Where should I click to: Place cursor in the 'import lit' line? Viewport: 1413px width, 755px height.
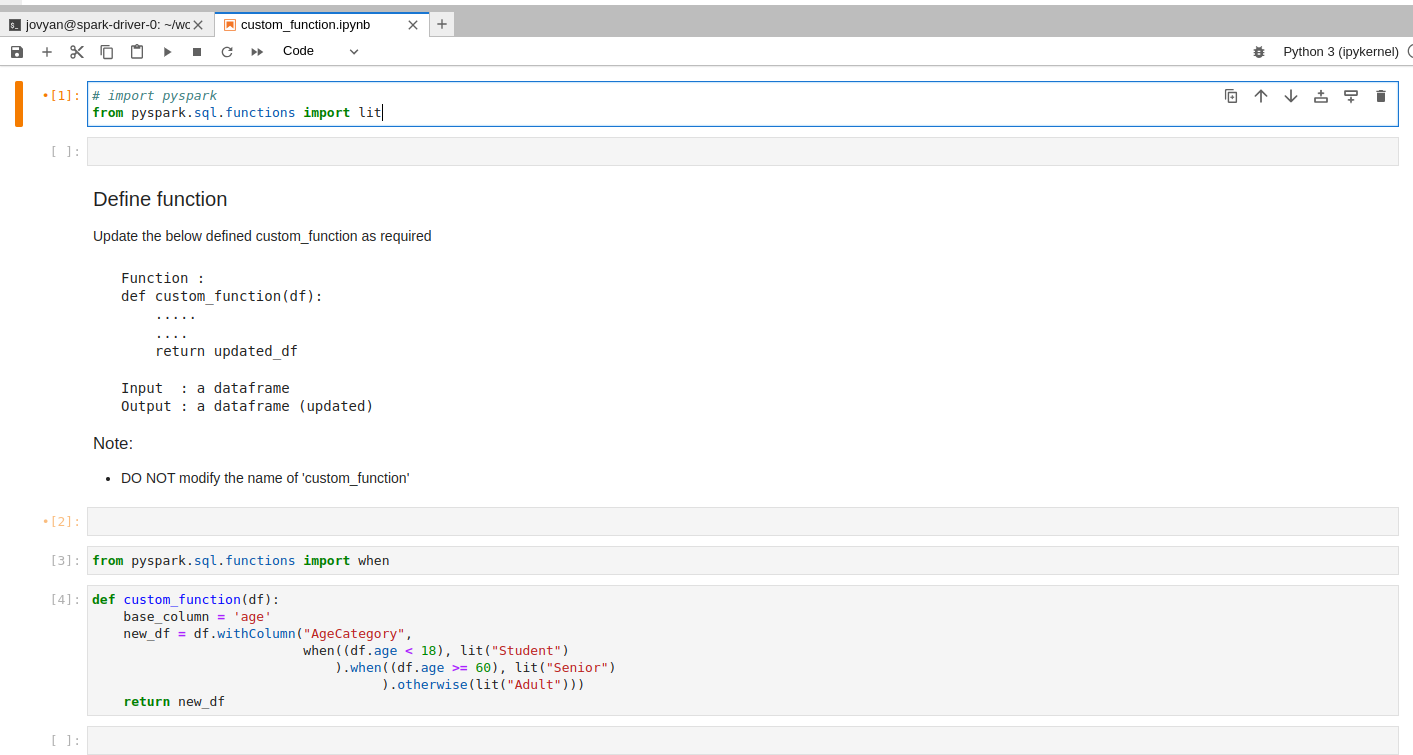(x=237, y=113)
